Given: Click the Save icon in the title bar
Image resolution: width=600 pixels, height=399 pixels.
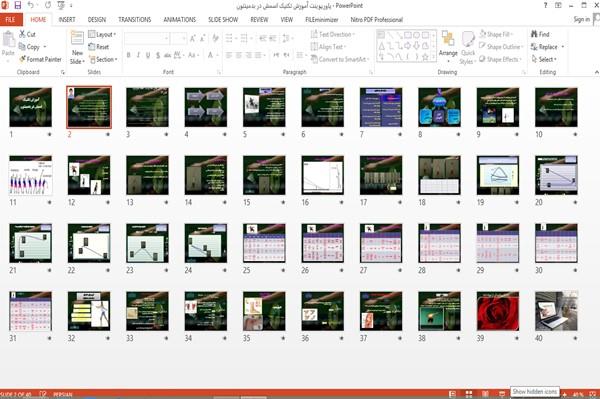Looking at the screenshot, I should pyautogui.click(x=18, y=5).
